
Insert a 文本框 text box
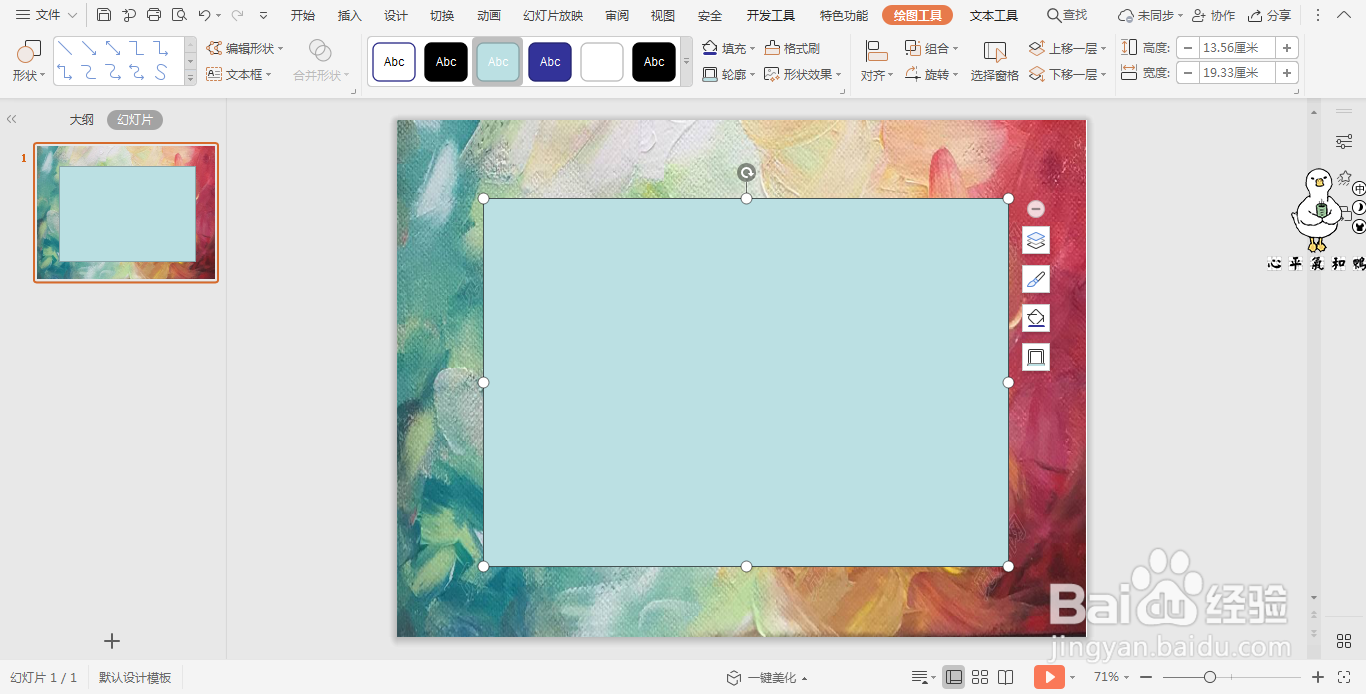click(239, 74)
